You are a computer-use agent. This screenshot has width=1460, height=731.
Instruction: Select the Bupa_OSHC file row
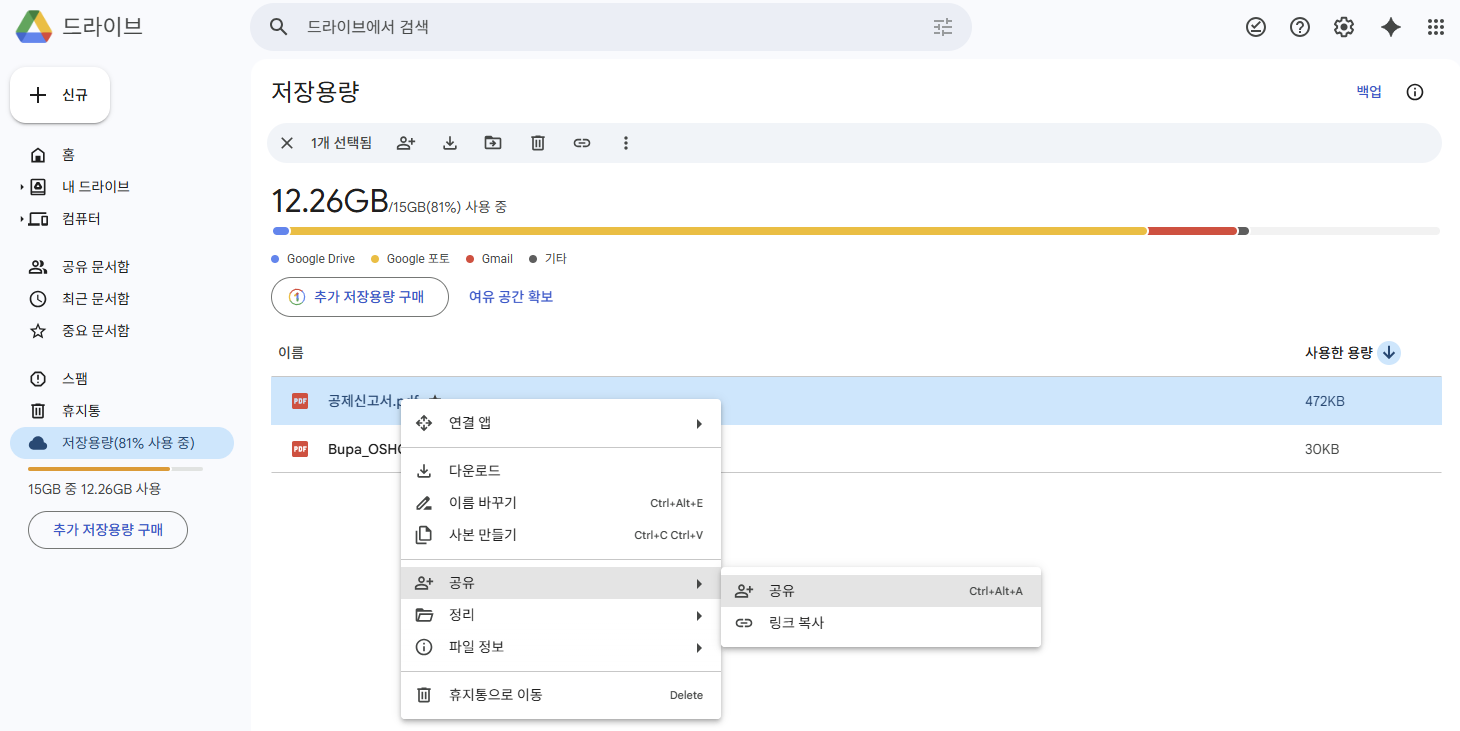coord(856,449)
